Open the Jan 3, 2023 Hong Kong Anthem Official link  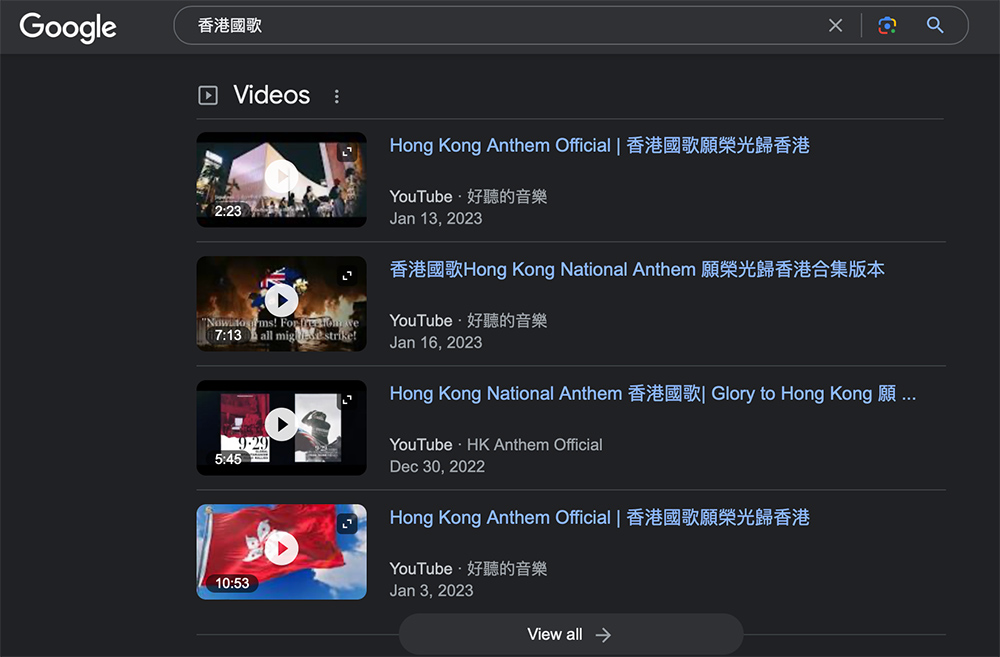click(599, 518)
